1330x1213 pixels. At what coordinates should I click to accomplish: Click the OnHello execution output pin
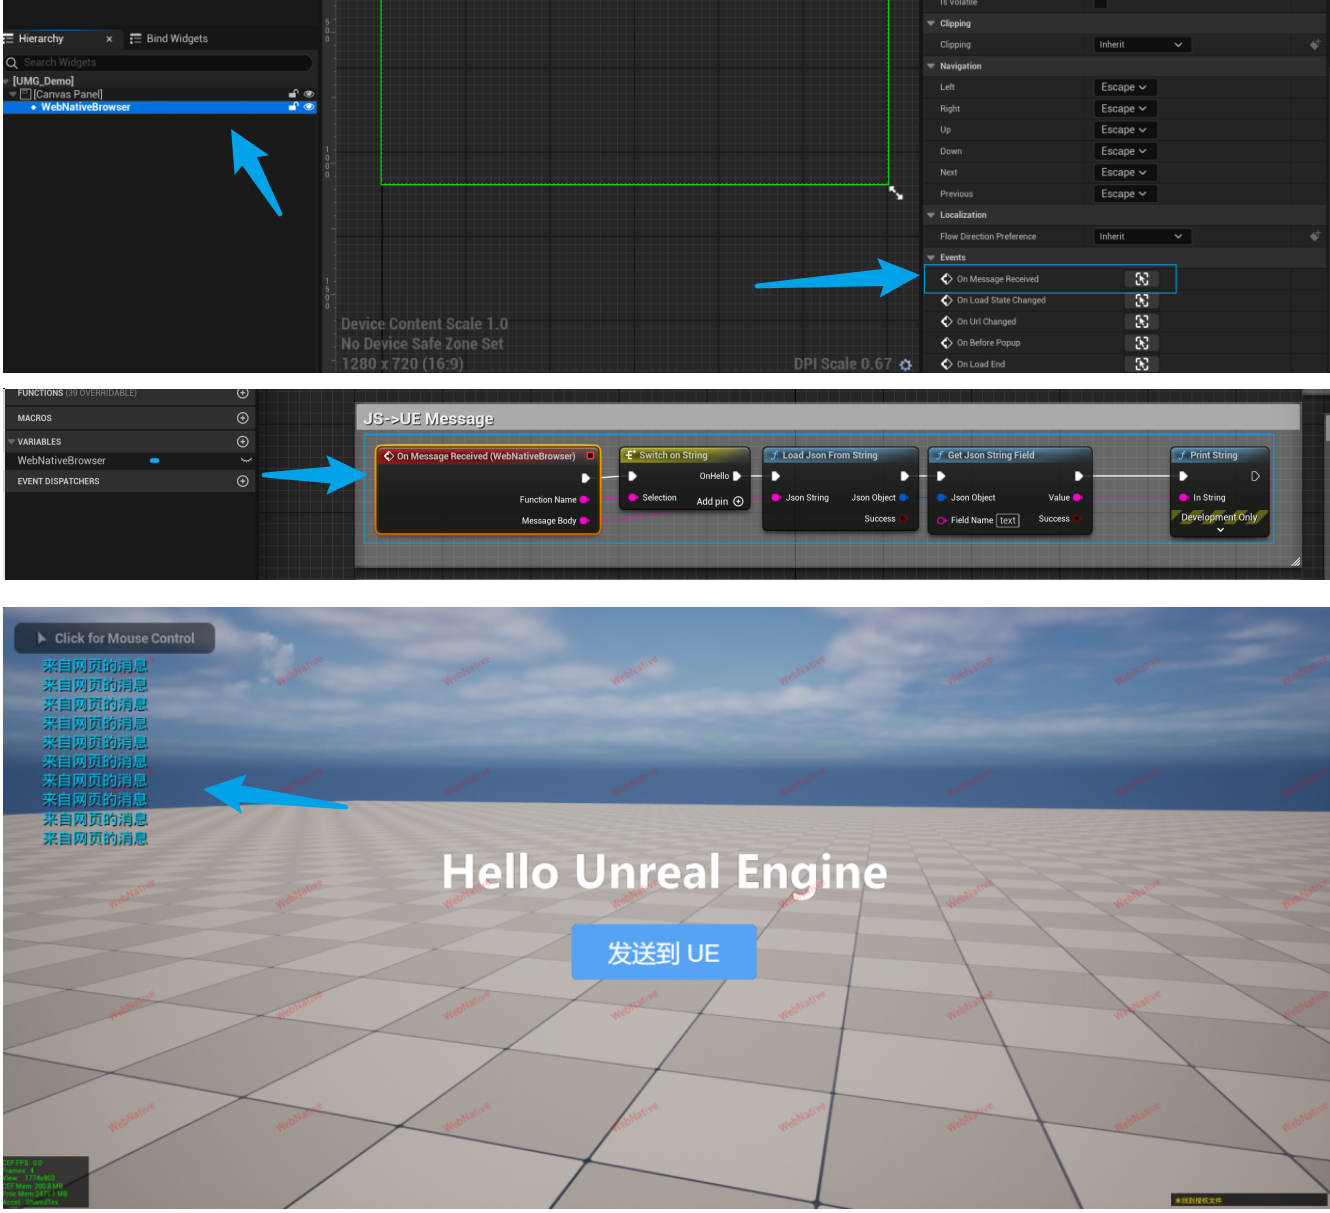(x=737, y=476)
